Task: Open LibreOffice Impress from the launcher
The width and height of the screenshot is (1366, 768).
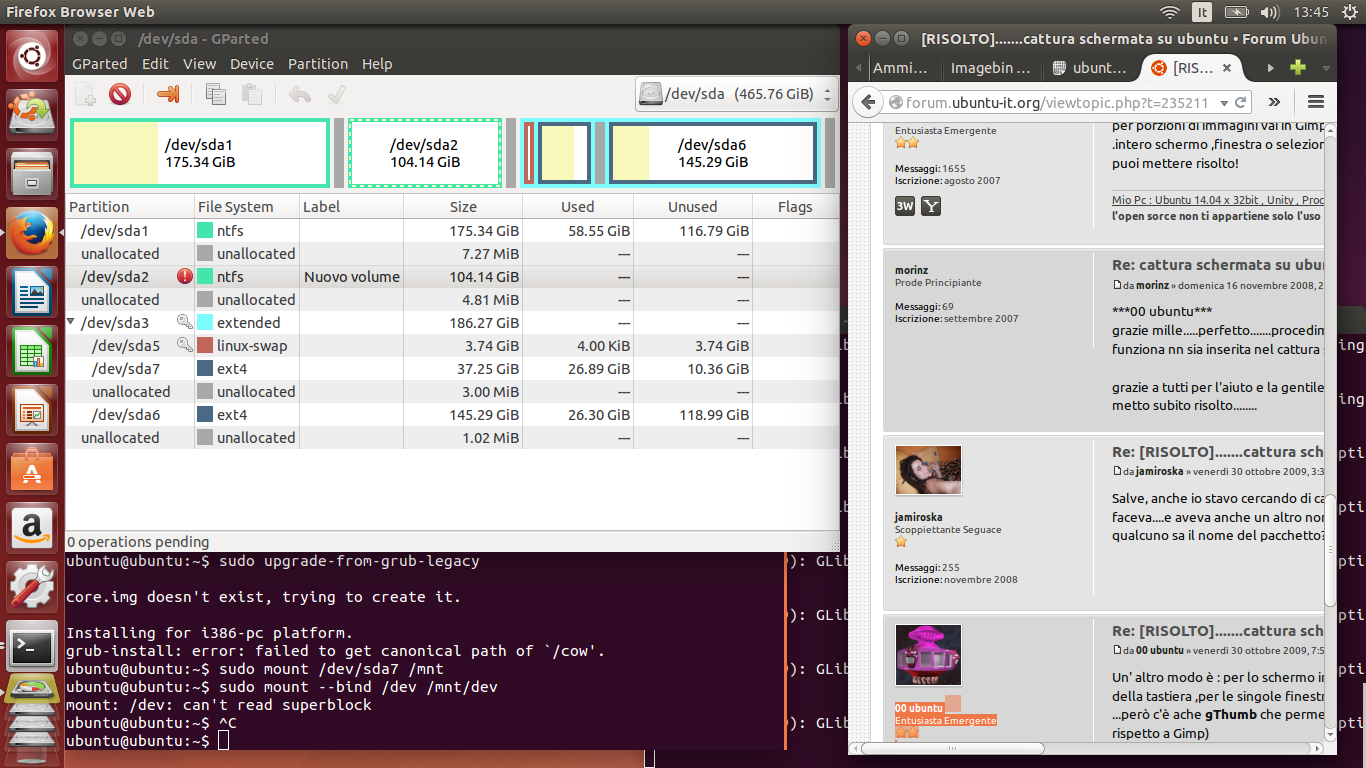Action: [33, 409]
